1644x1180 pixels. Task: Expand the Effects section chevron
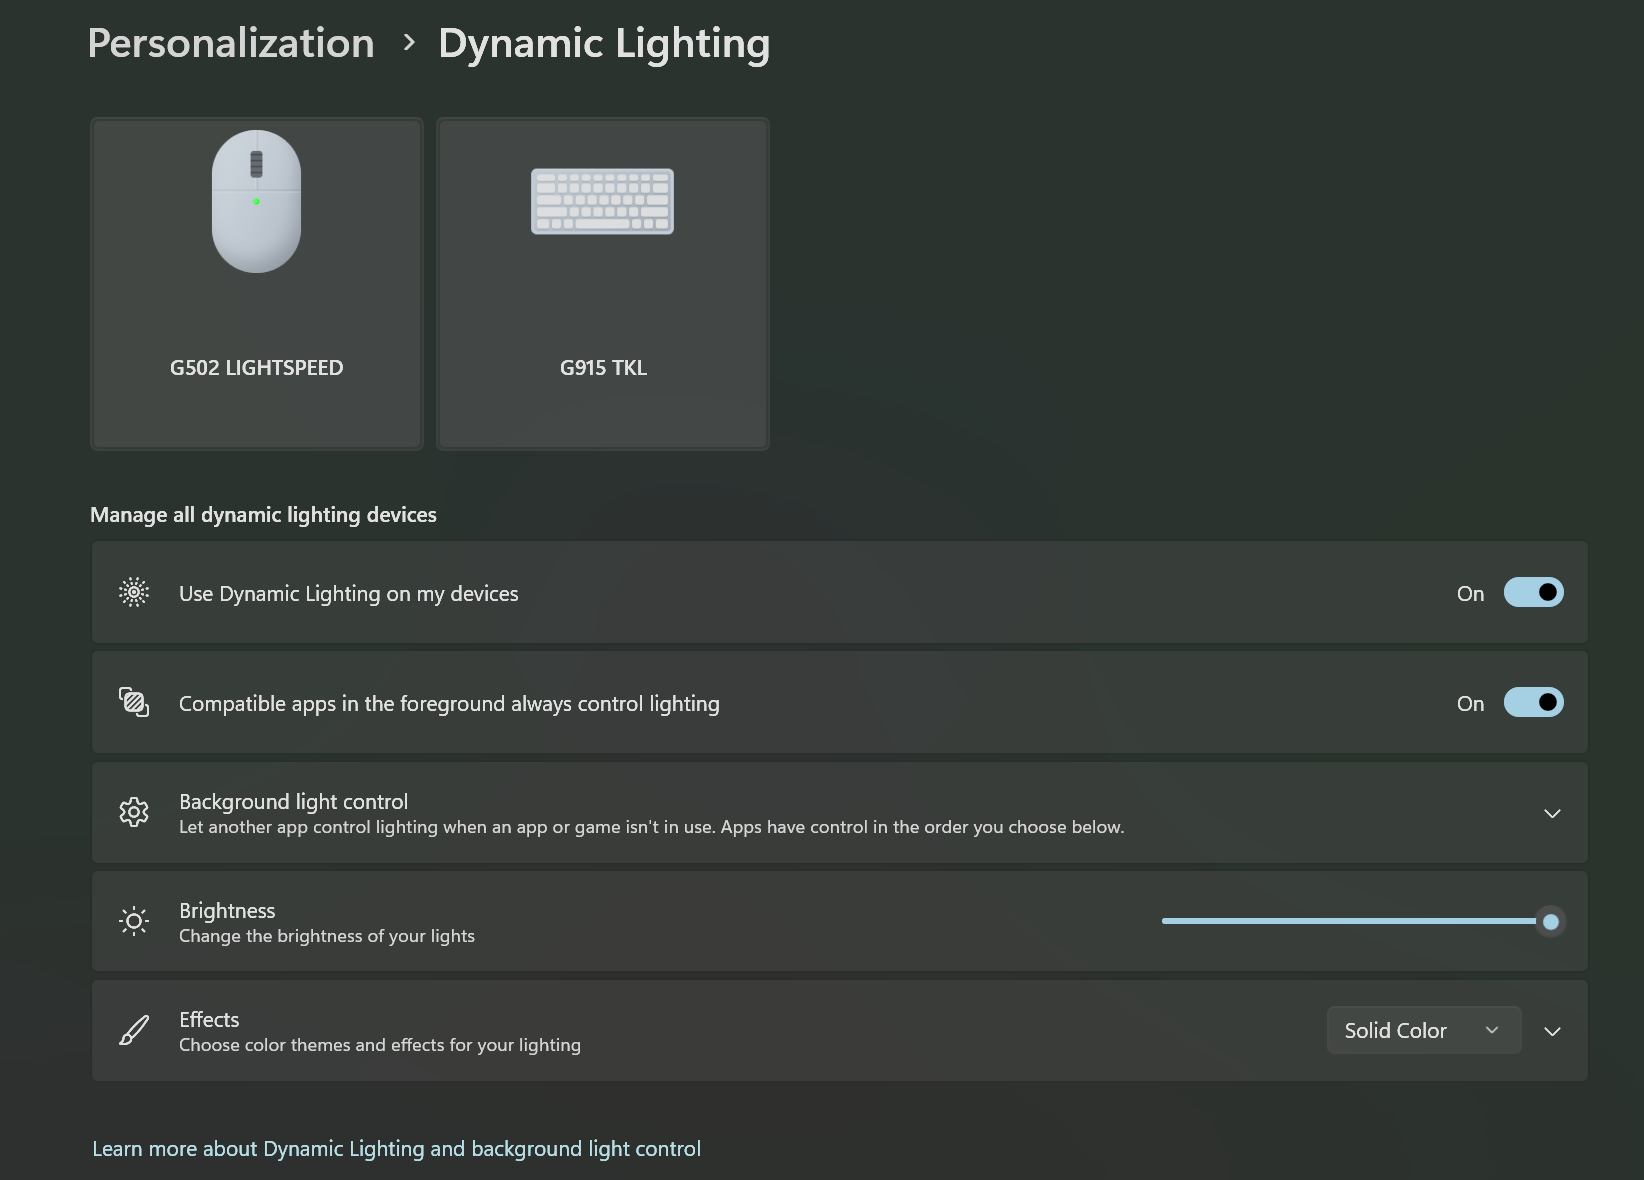click(1551, 1030)
